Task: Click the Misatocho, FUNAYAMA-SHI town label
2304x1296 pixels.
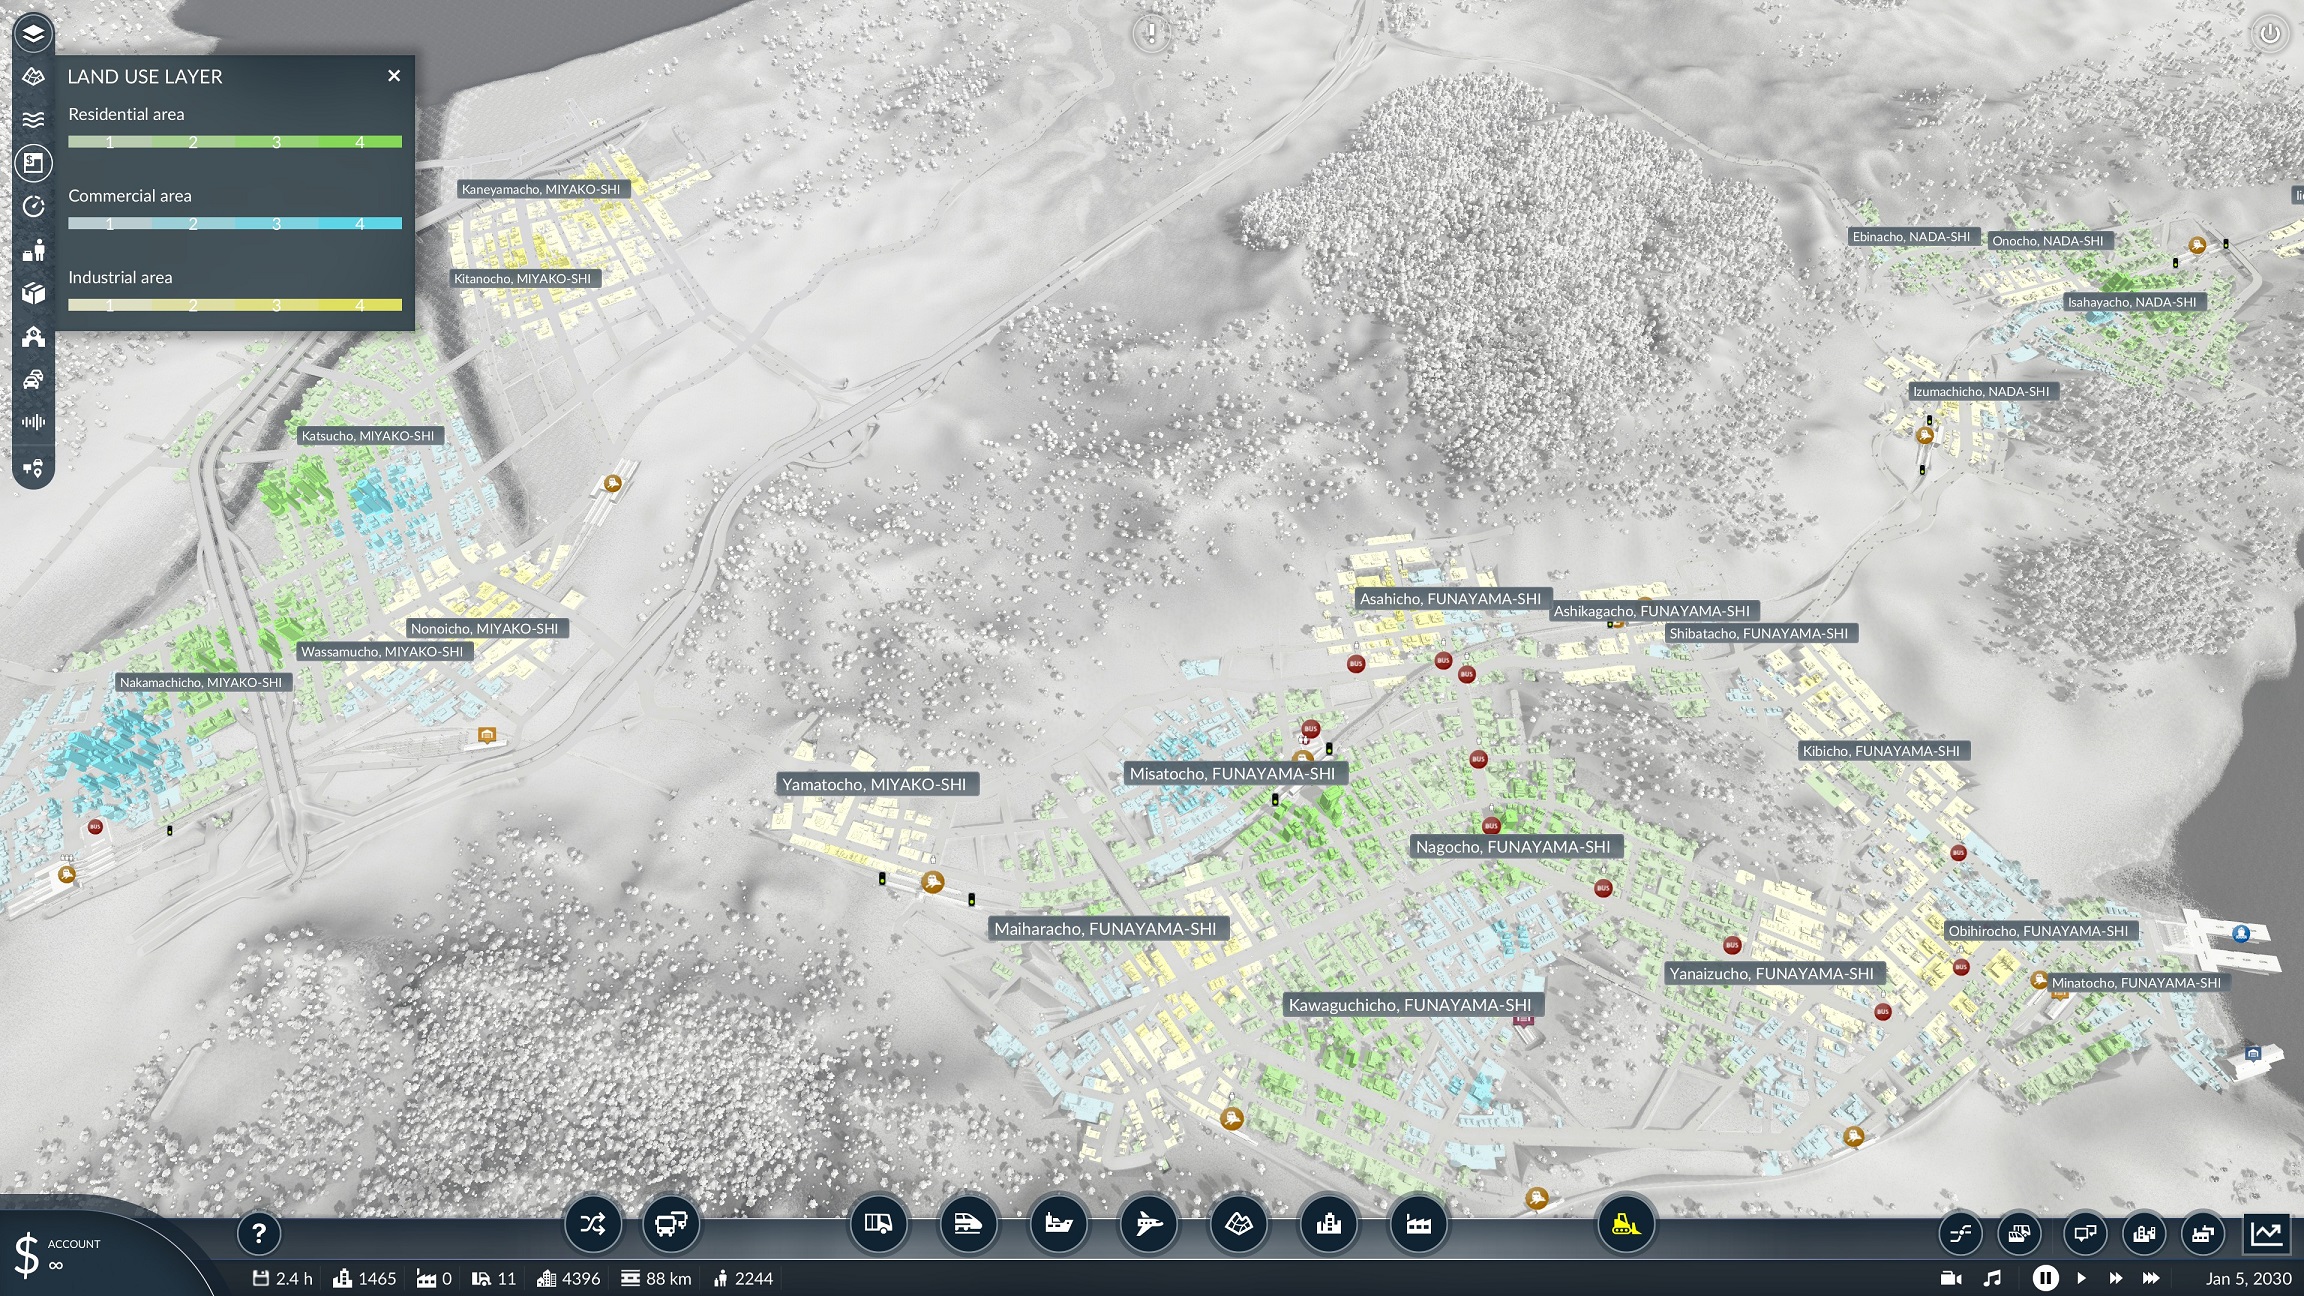Action: tap(1232, 773)
